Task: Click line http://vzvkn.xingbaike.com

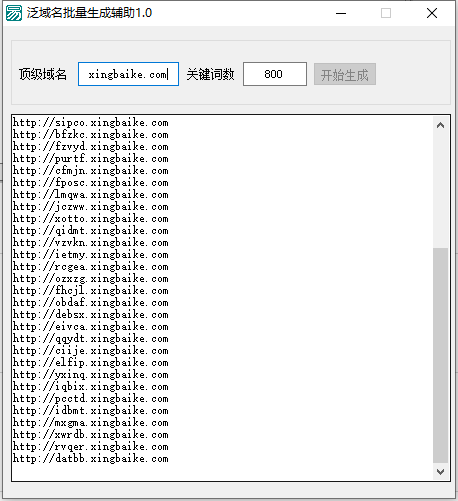Action: tap(91, 243)
